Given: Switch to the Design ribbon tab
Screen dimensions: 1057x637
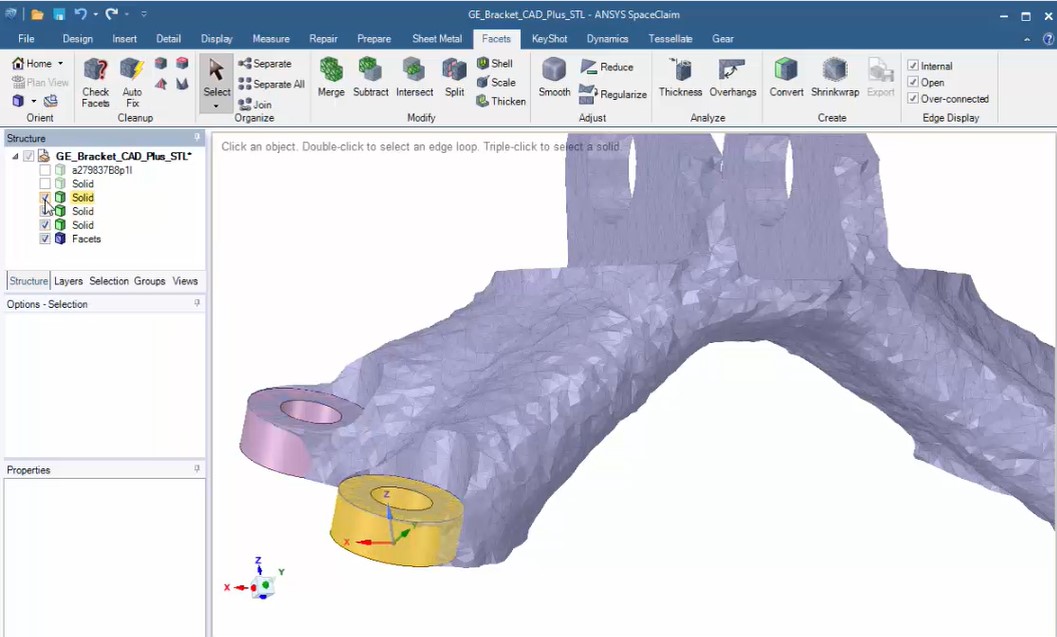Looking at the screenshot, I should 78,39.
